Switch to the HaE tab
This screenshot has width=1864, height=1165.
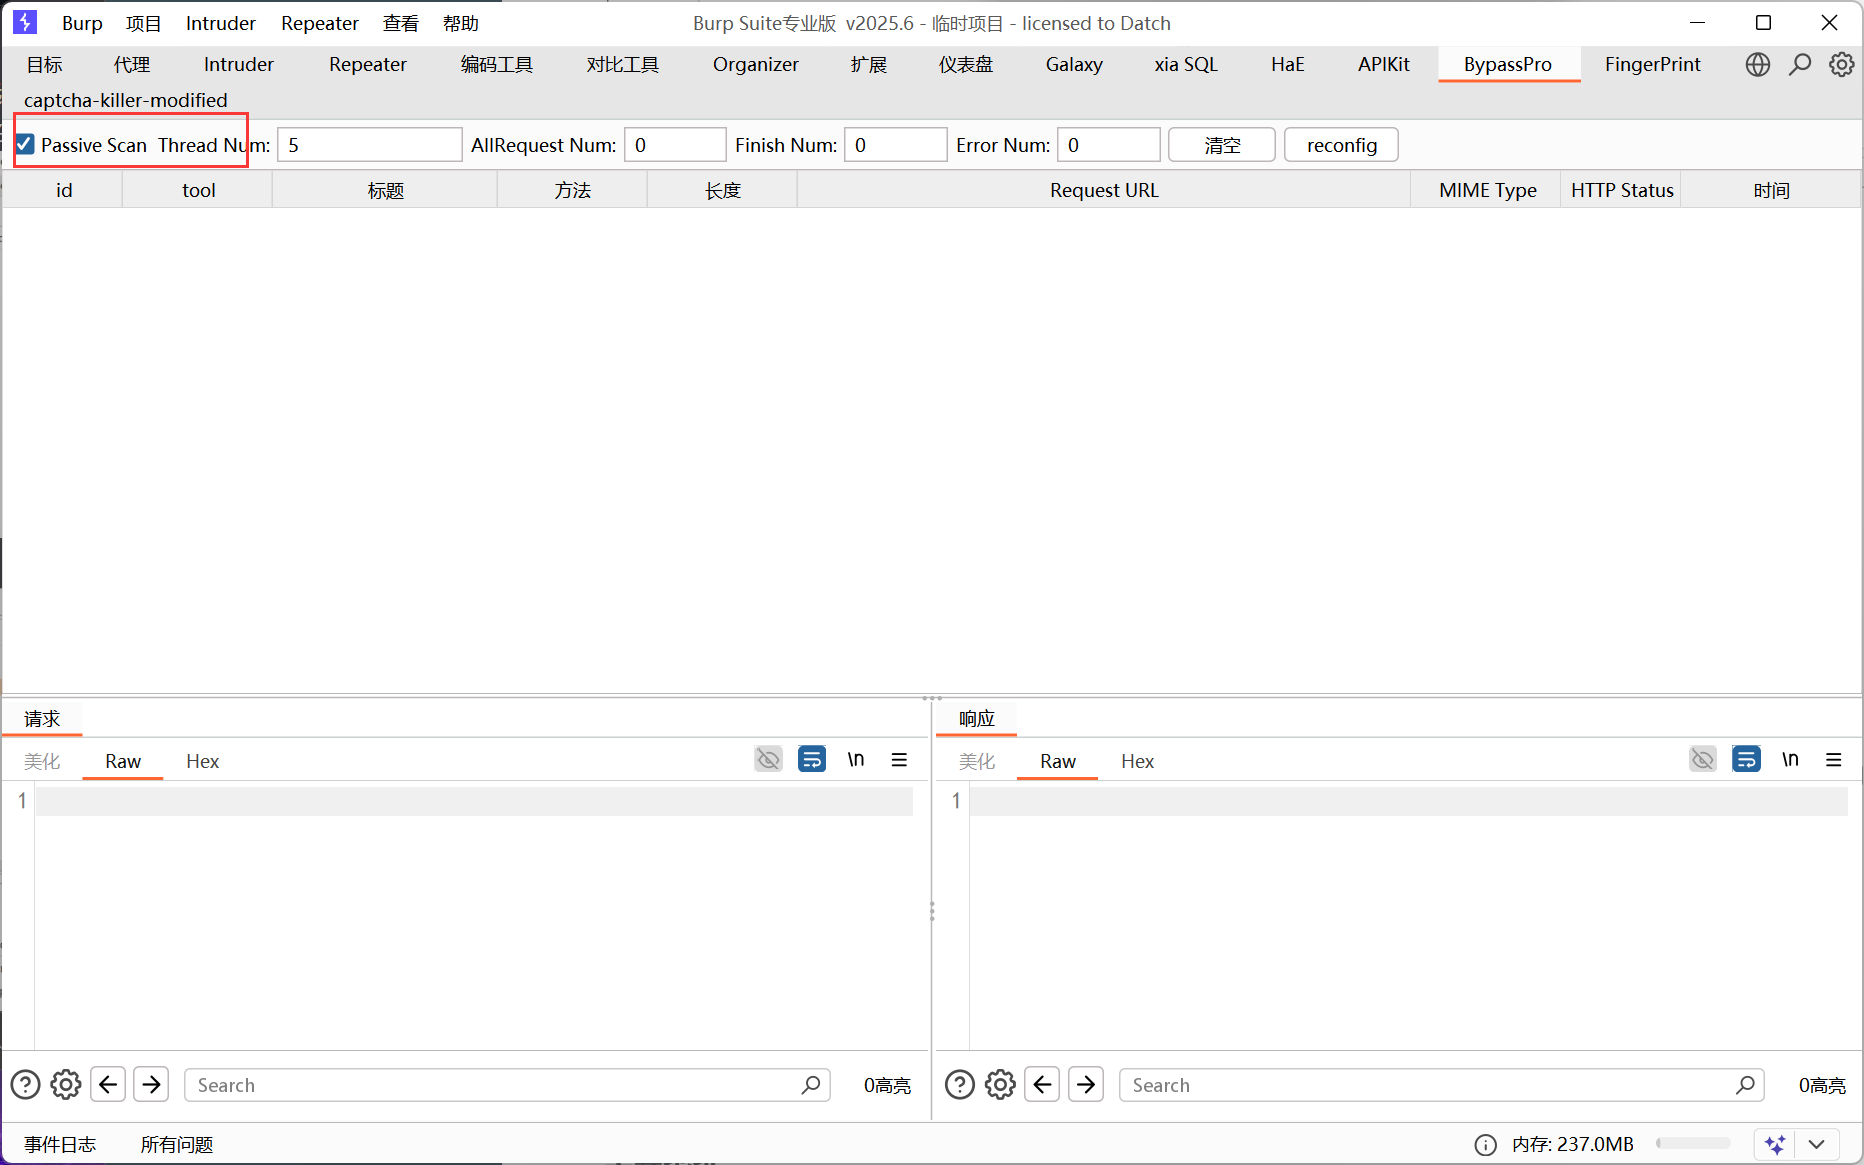coord(1288,65)
